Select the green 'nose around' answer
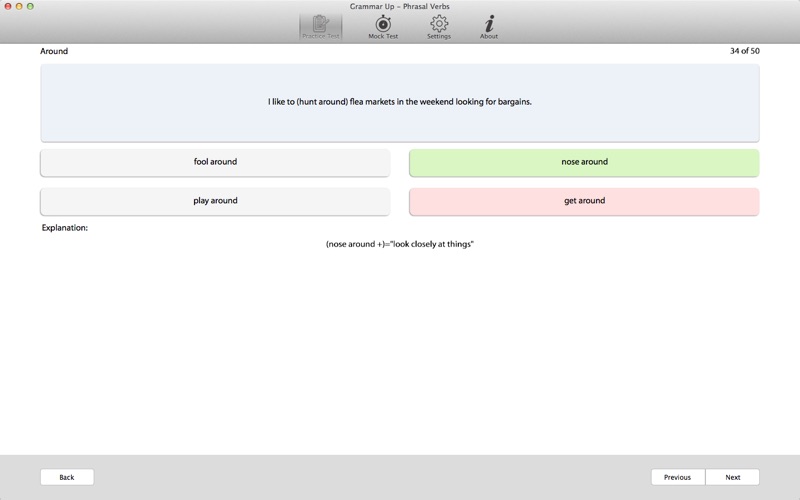Image resolution: width=800 pixels, height=500 pixels. point(584,162)
